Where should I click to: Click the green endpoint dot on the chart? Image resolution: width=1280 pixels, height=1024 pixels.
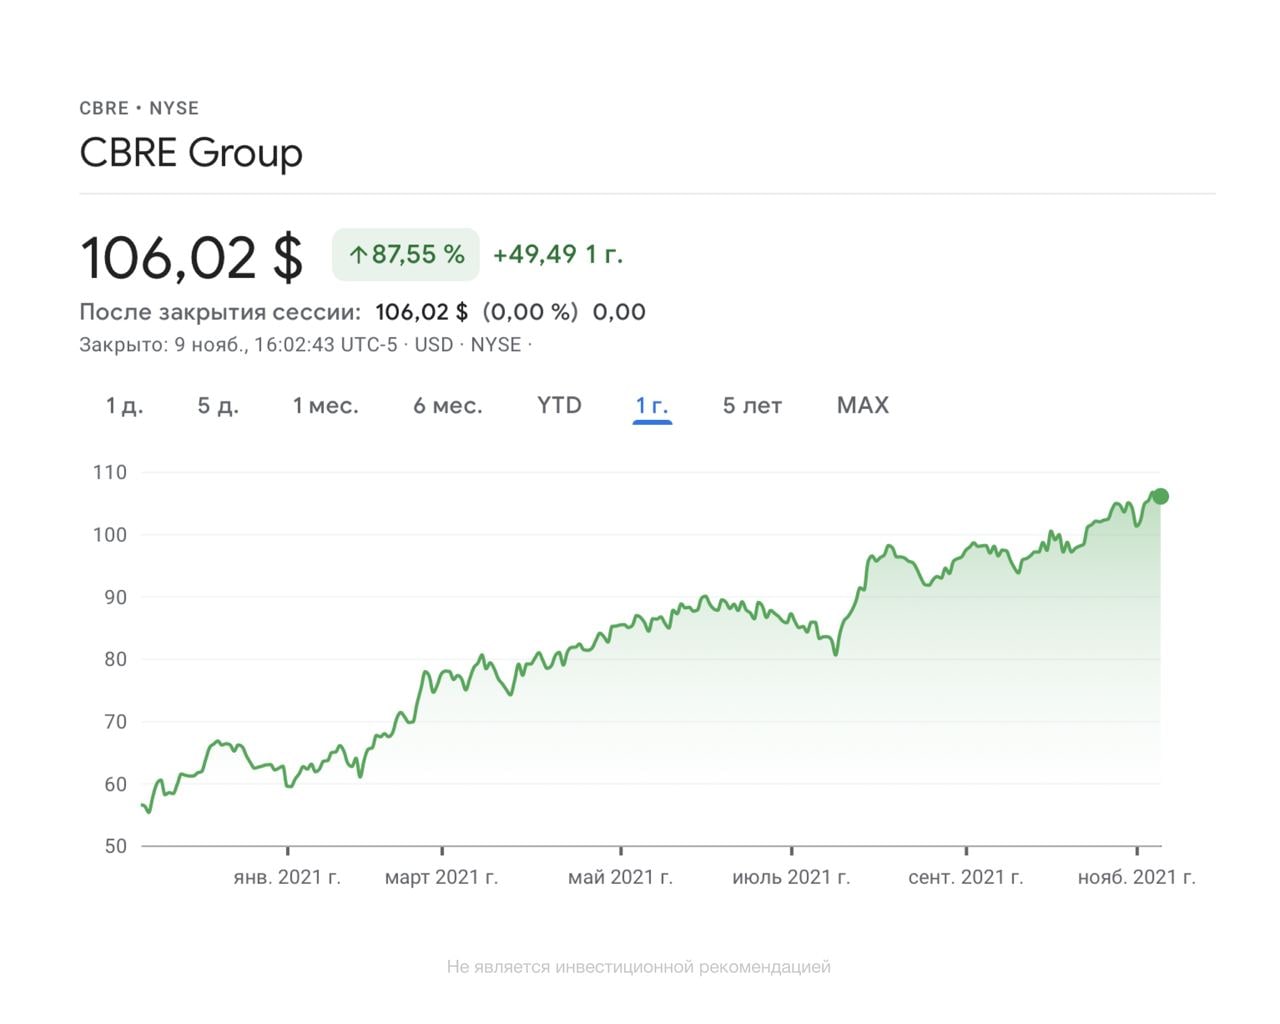pyautogui.click(x=1160, y=496)
